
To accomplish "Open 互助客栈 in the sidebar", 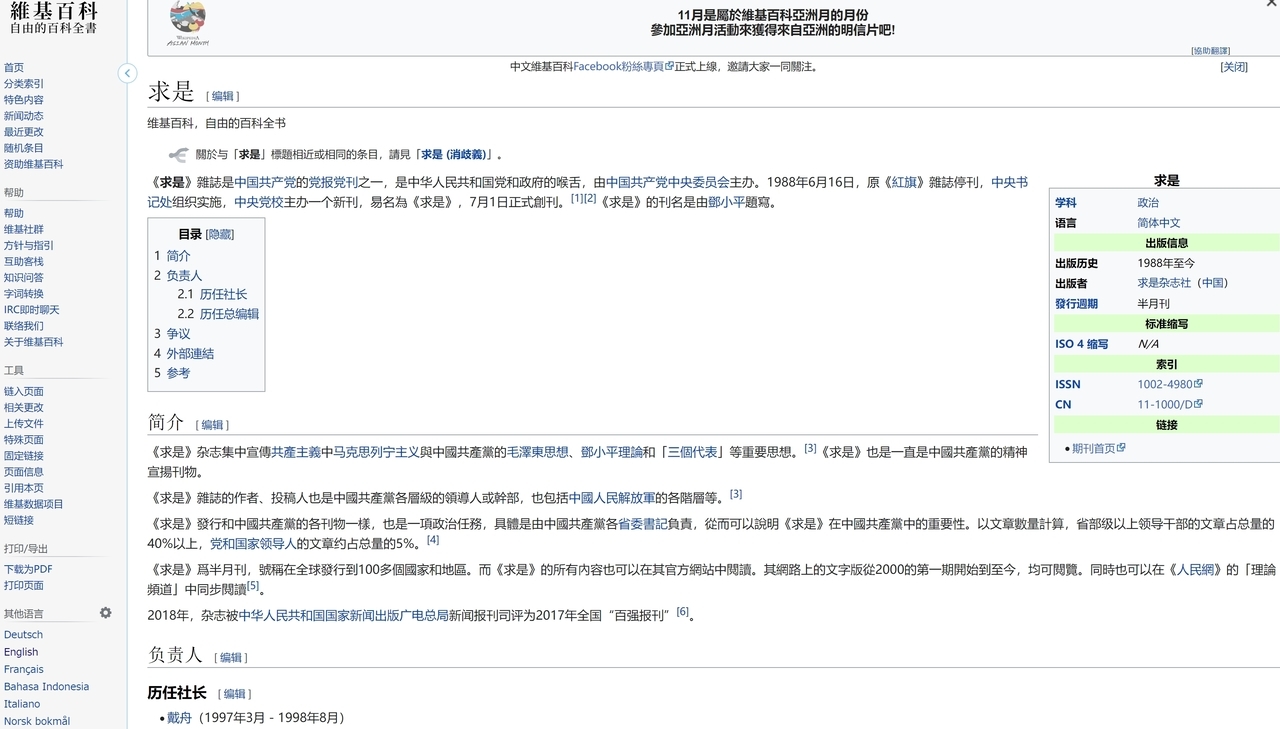I will point(24,261).
